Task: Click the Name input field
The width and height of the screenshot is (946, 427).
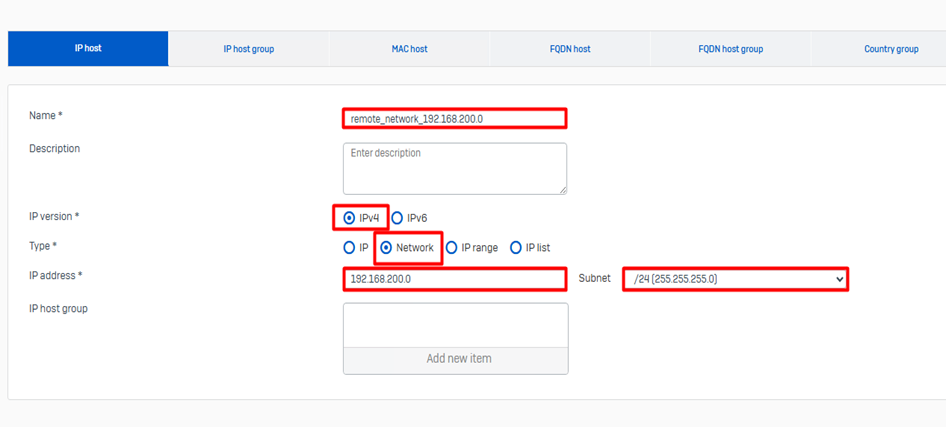Action: 455,119
